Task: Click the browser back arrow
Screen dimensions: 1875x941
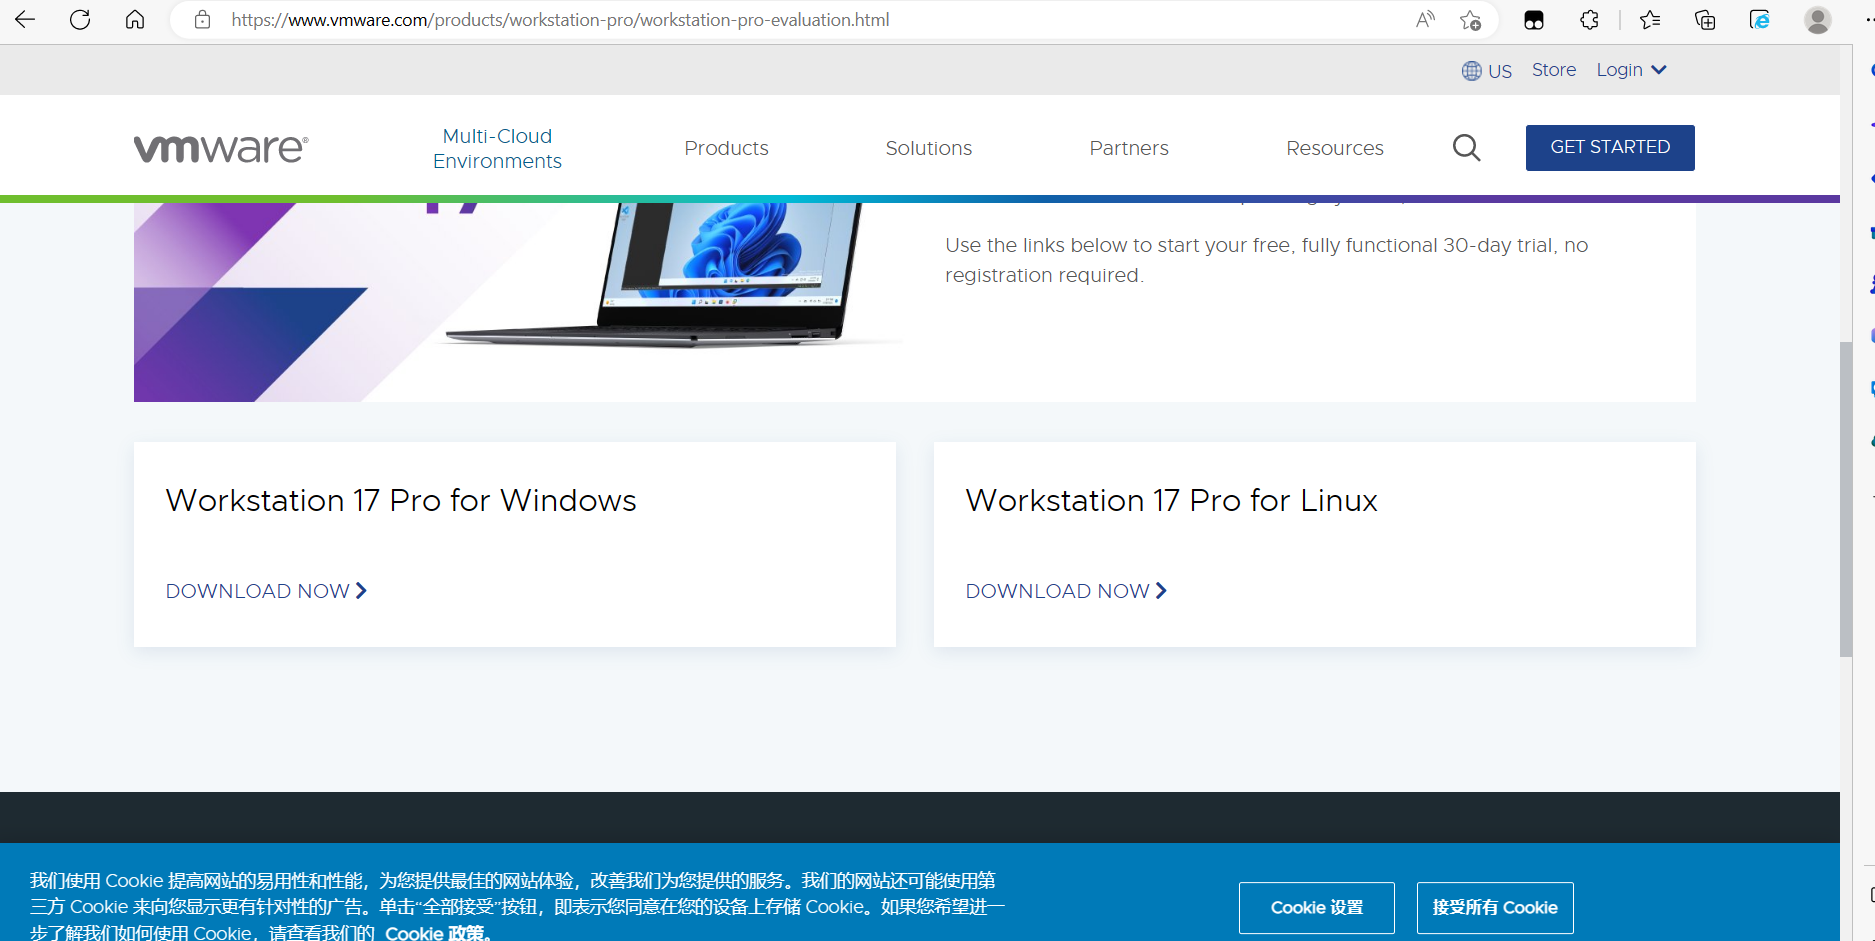Action: point(25,19)
